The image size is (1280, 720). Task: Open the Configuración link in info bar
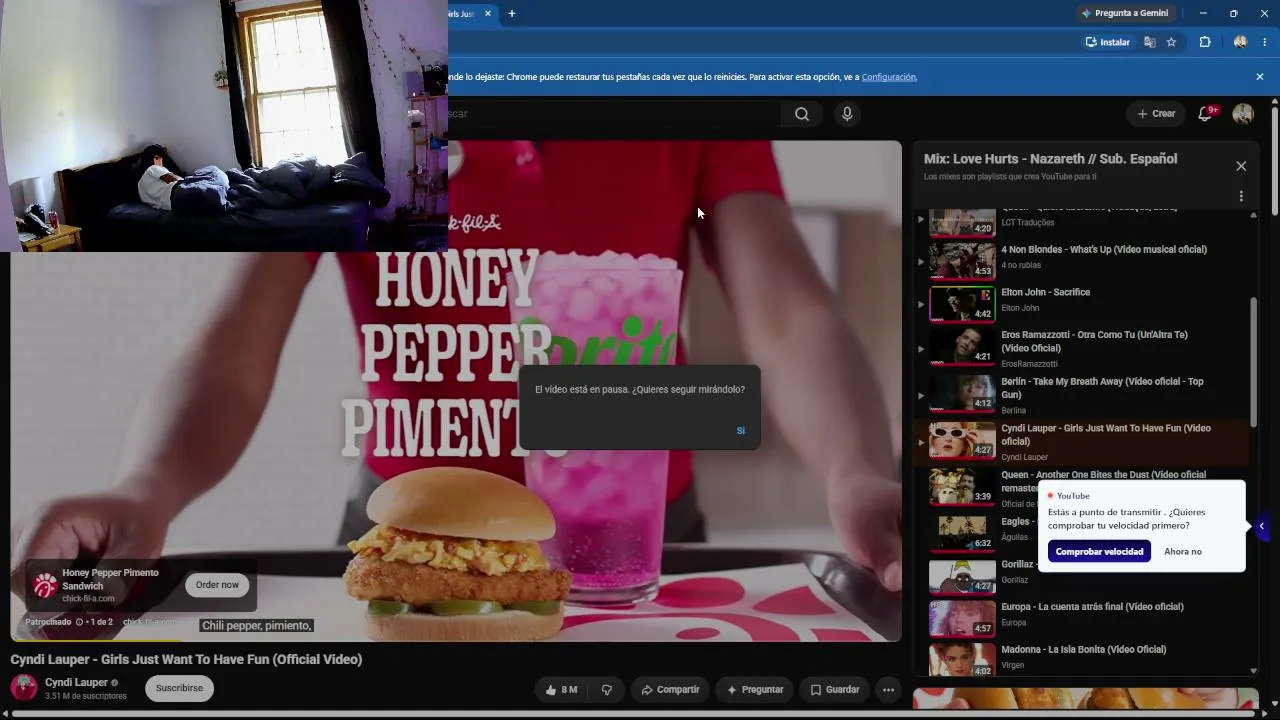tap(889, 77)
